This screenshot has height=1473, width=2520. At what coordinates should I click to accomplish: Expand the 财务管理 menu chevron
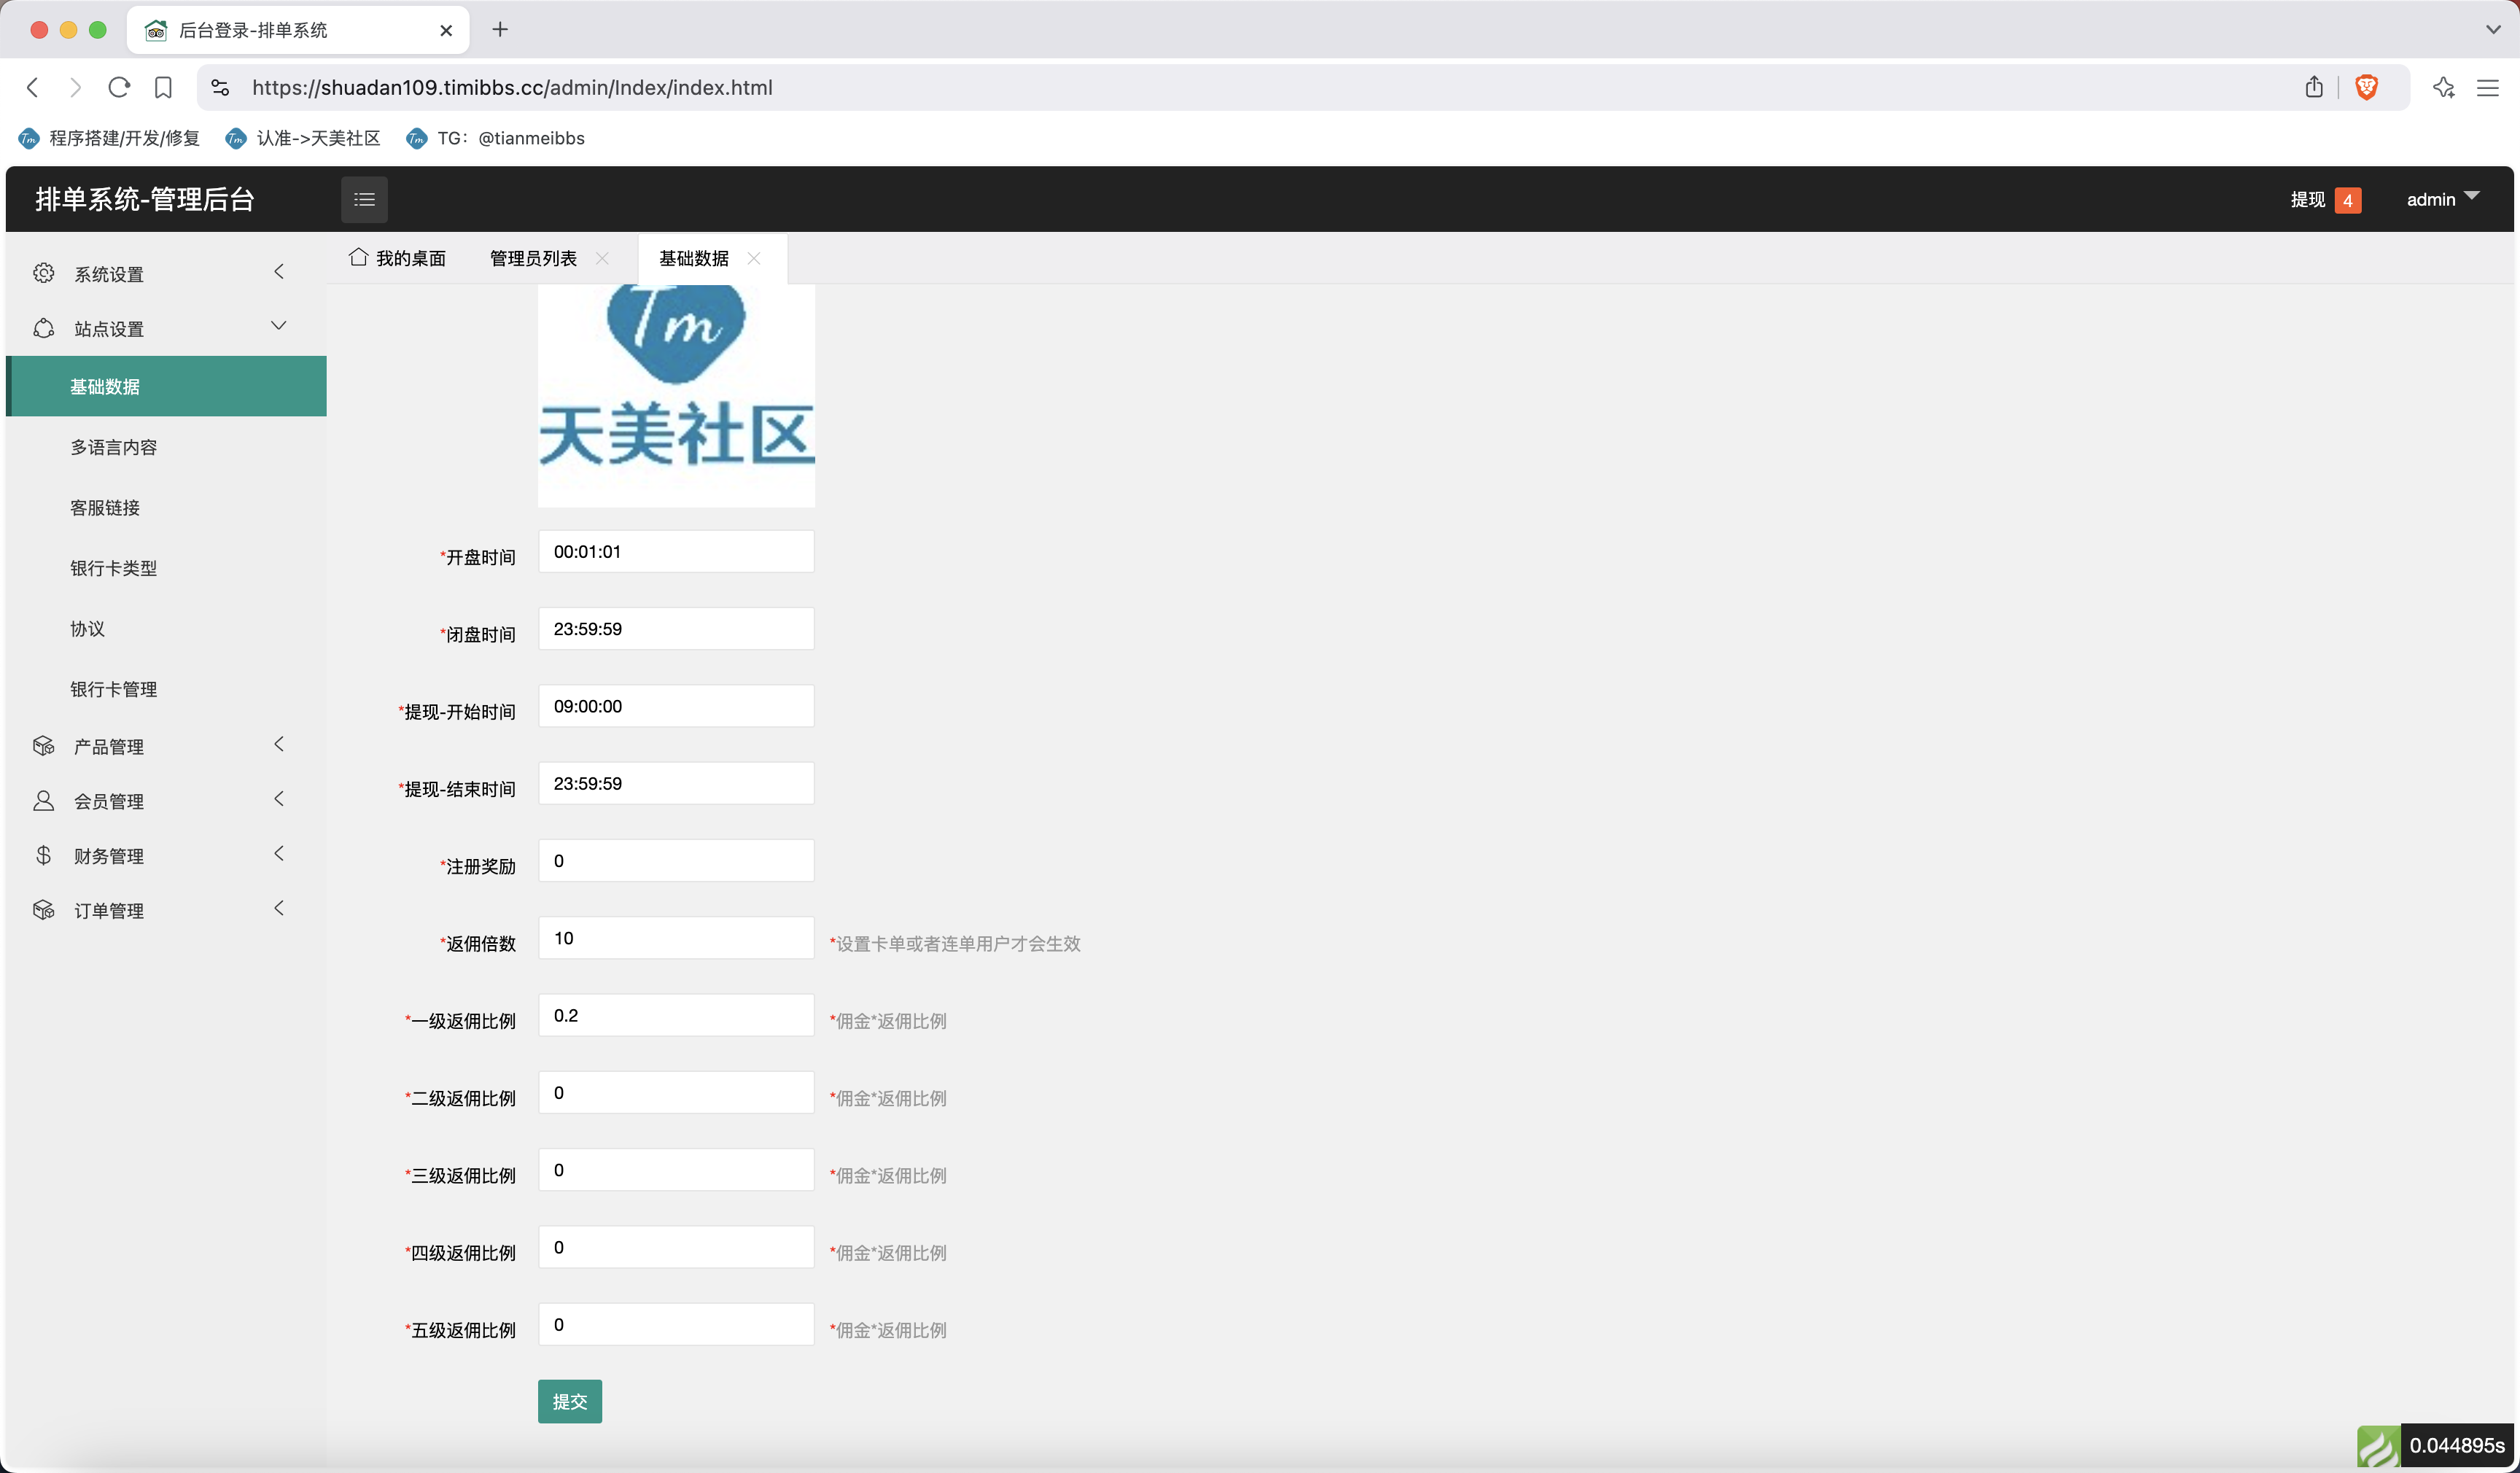(279, 853)
